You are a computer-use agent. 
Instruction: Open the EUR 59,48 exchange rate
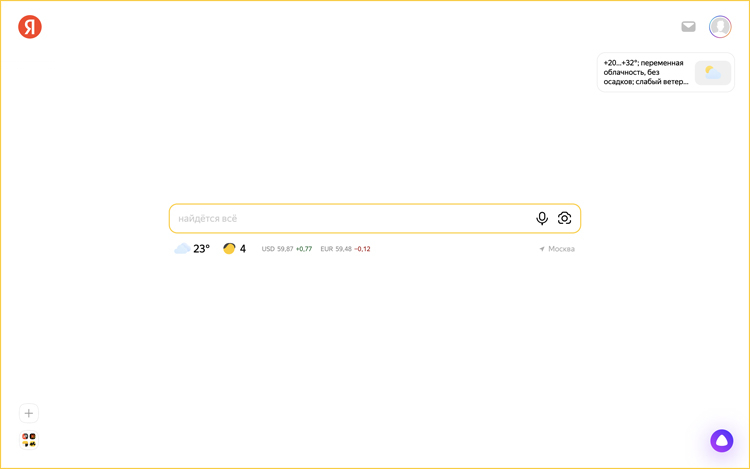coord(335,249)
